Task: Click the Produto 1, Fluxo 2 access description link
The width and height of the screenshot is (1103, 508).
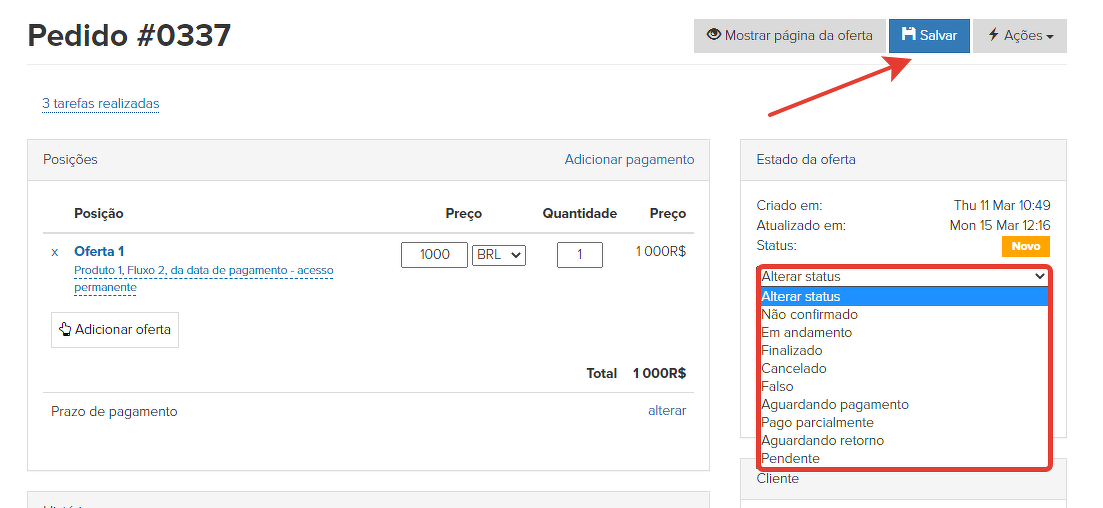Action: coord(203,279)
